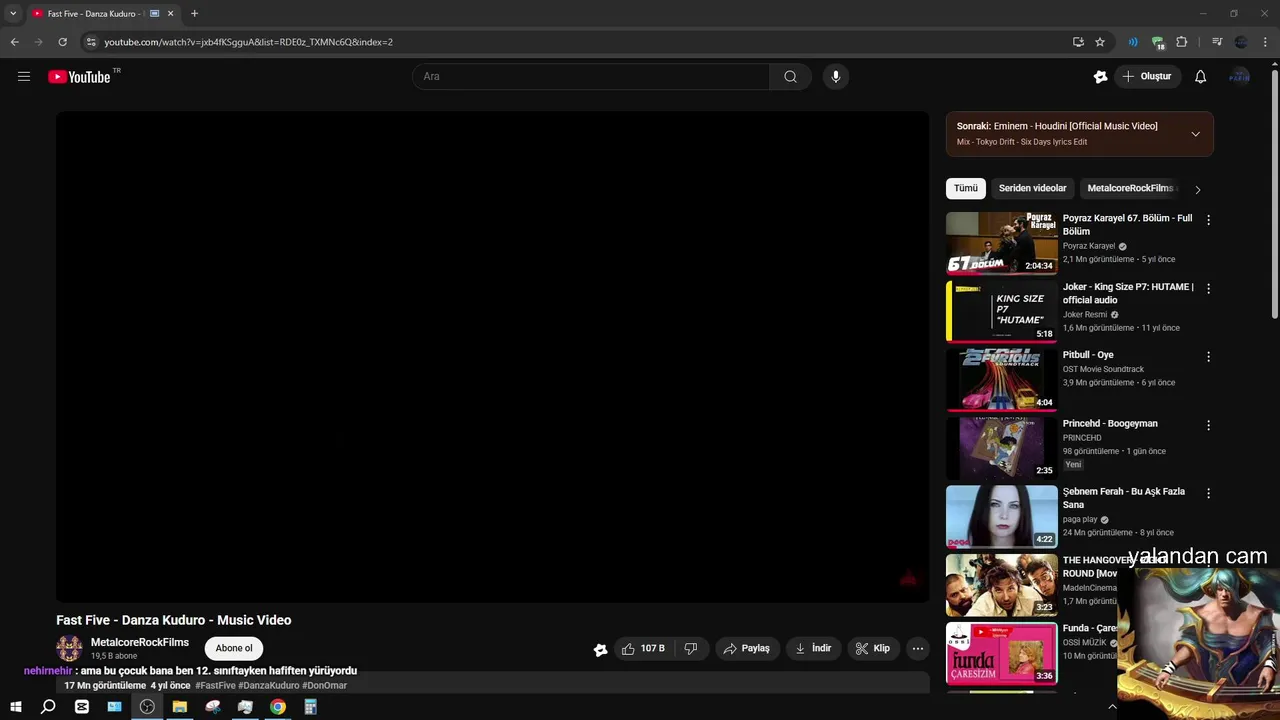The width and height of the screenshot is (1280, 720).
Task: Open options for Joker King Size video
Action: (x=1208, y=288)
